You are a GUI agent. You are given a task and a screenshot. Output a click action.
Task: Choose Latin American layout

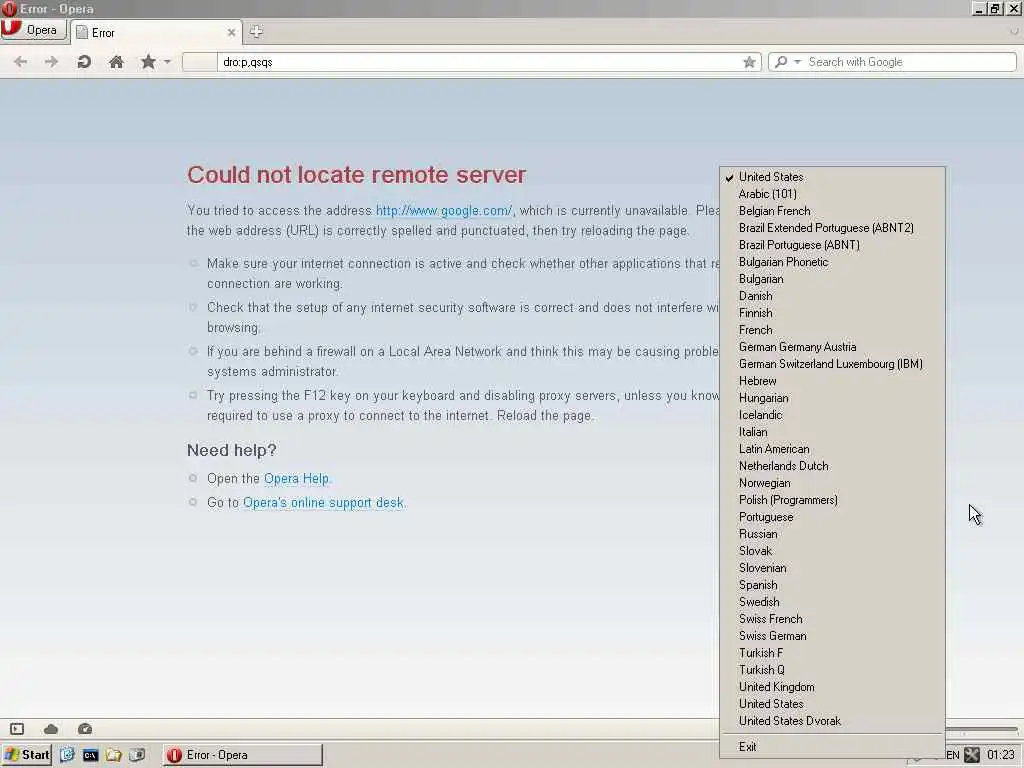(833, 449)
